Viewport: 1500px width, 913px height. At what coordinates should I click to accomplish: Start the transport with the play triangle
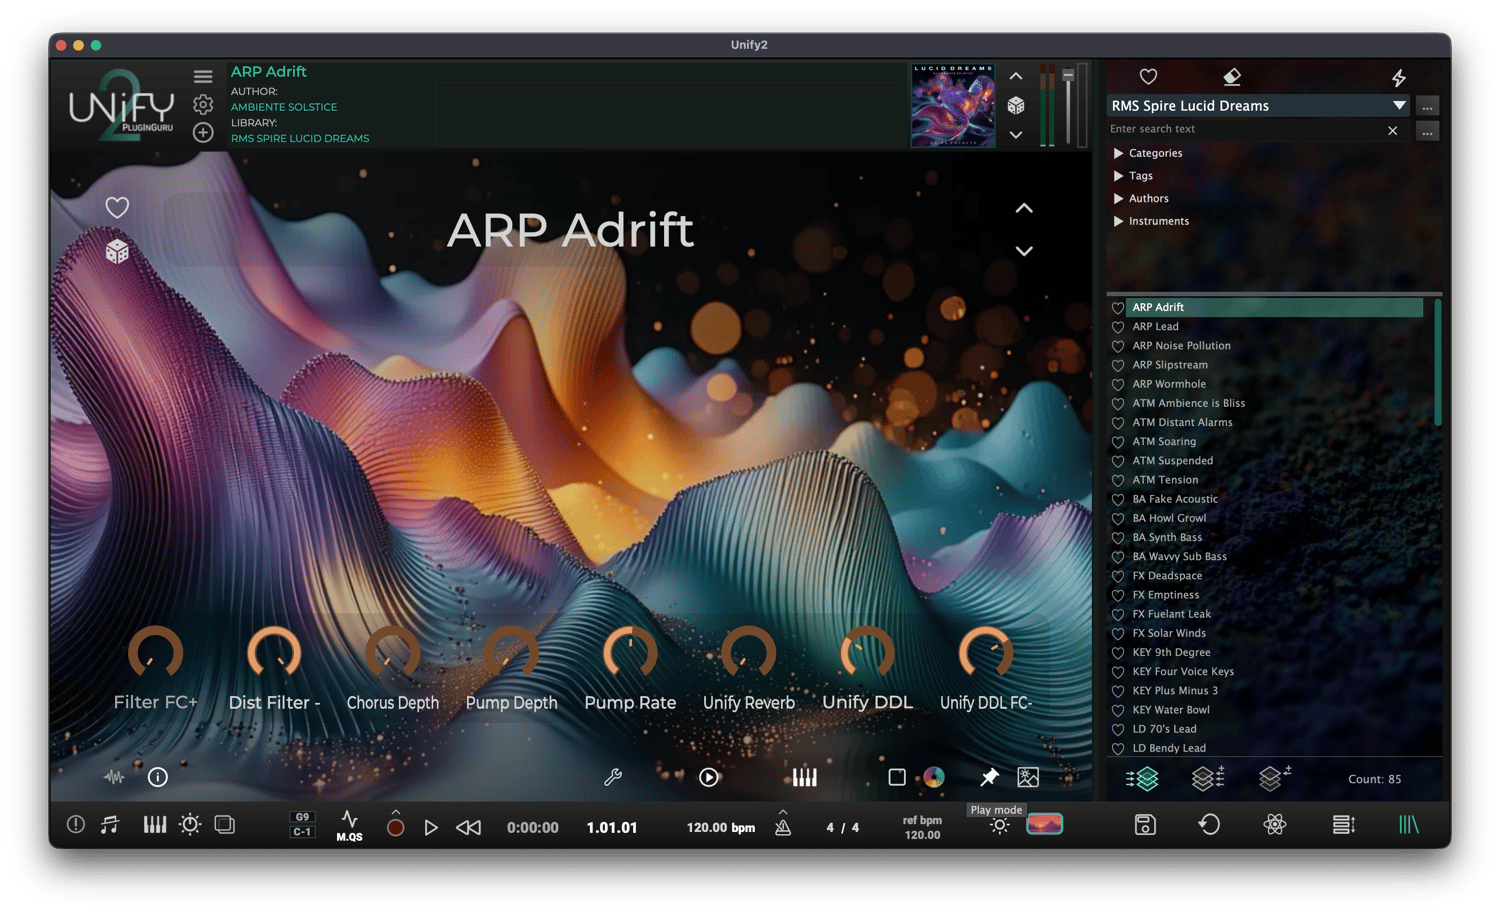(x=431, y=827)
